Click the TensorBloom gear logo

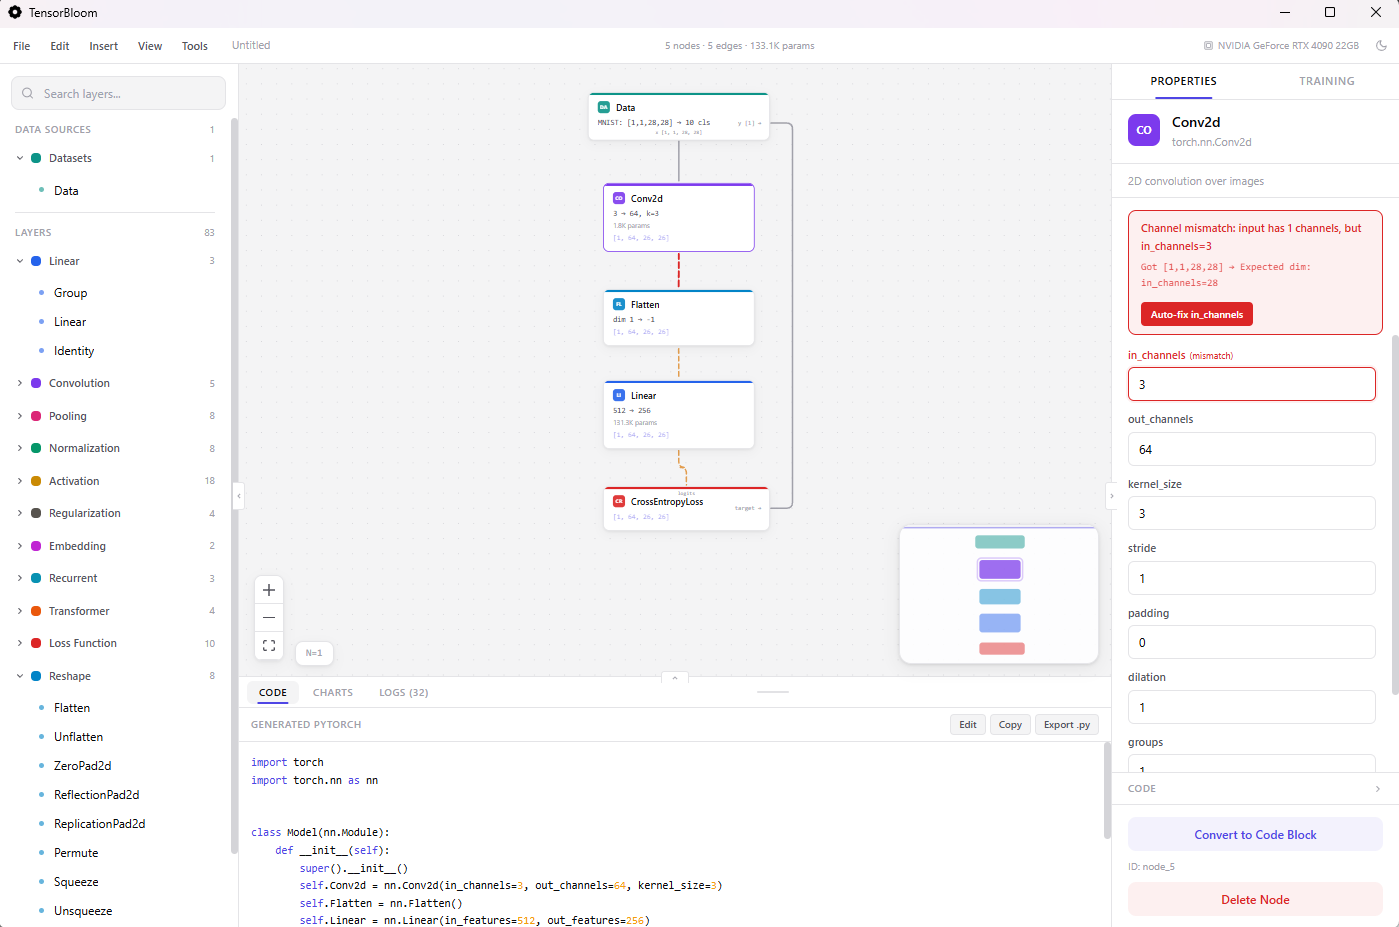[x=14, y=12]
